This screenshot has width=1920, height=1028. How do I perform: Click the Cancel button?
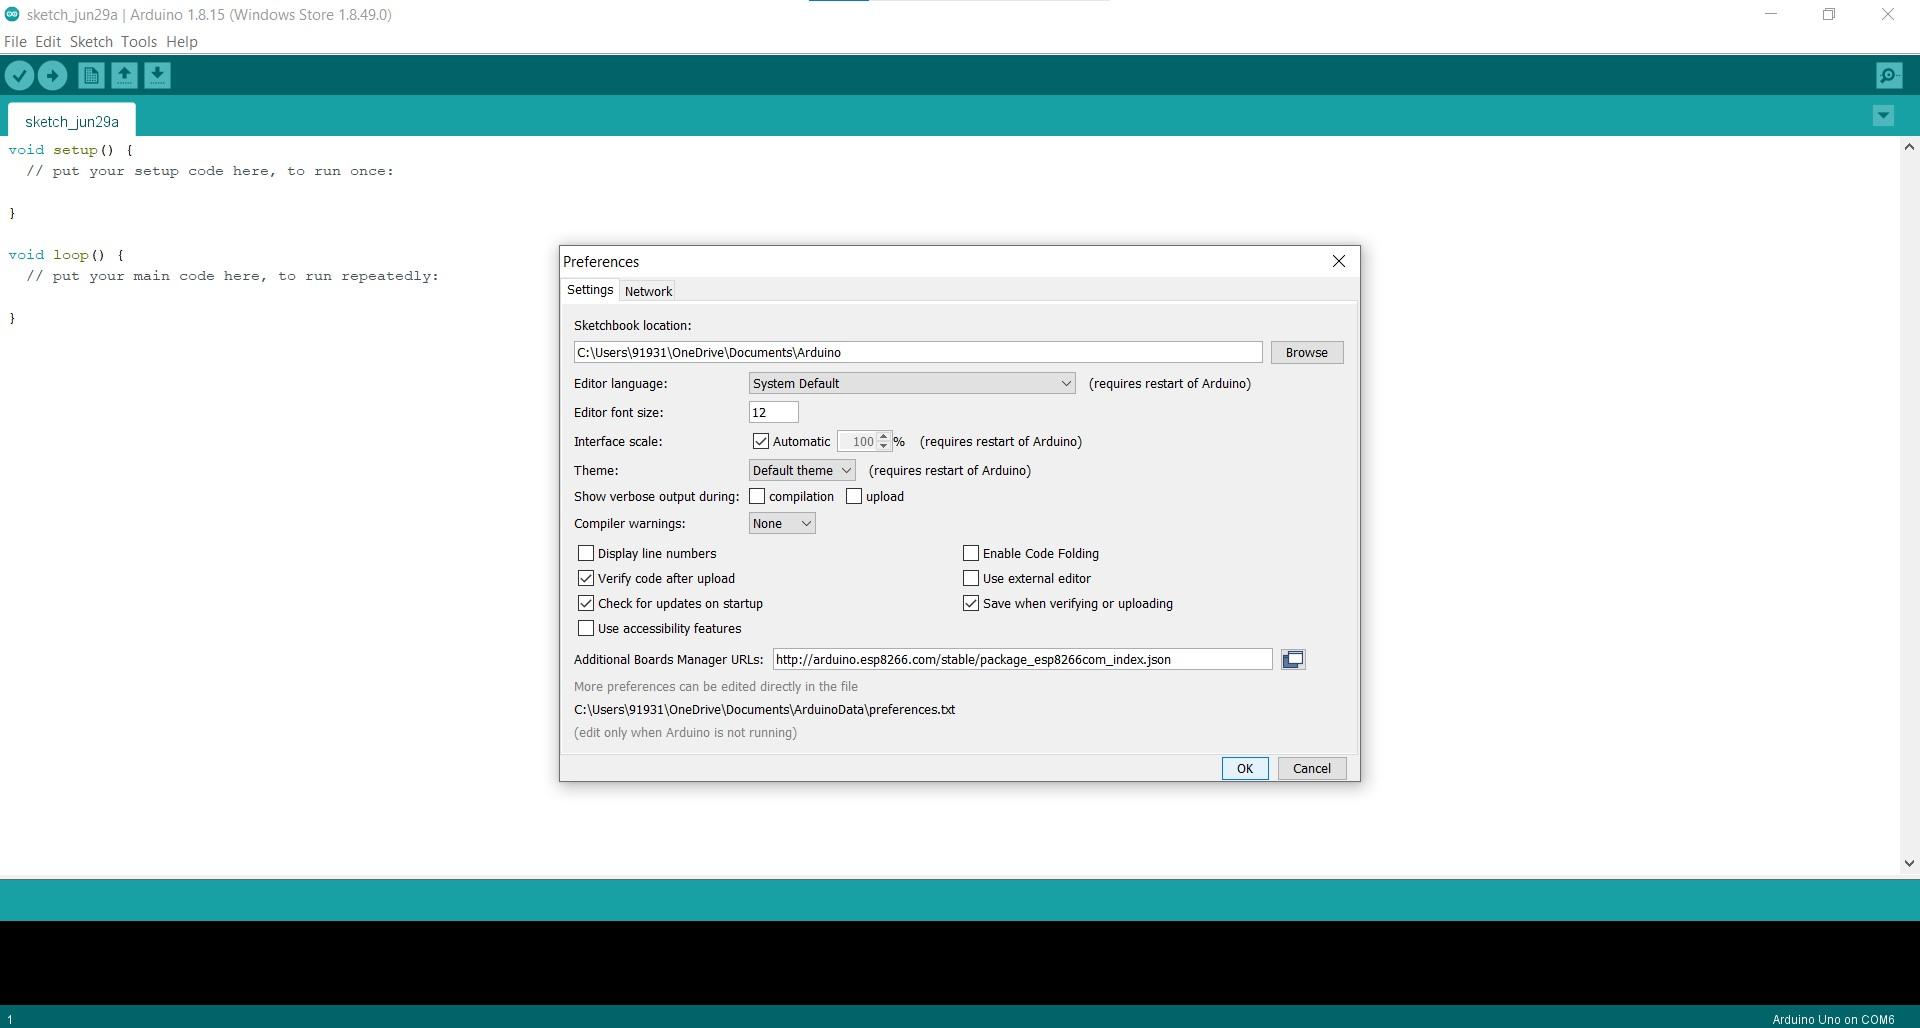pos(1312,768)
